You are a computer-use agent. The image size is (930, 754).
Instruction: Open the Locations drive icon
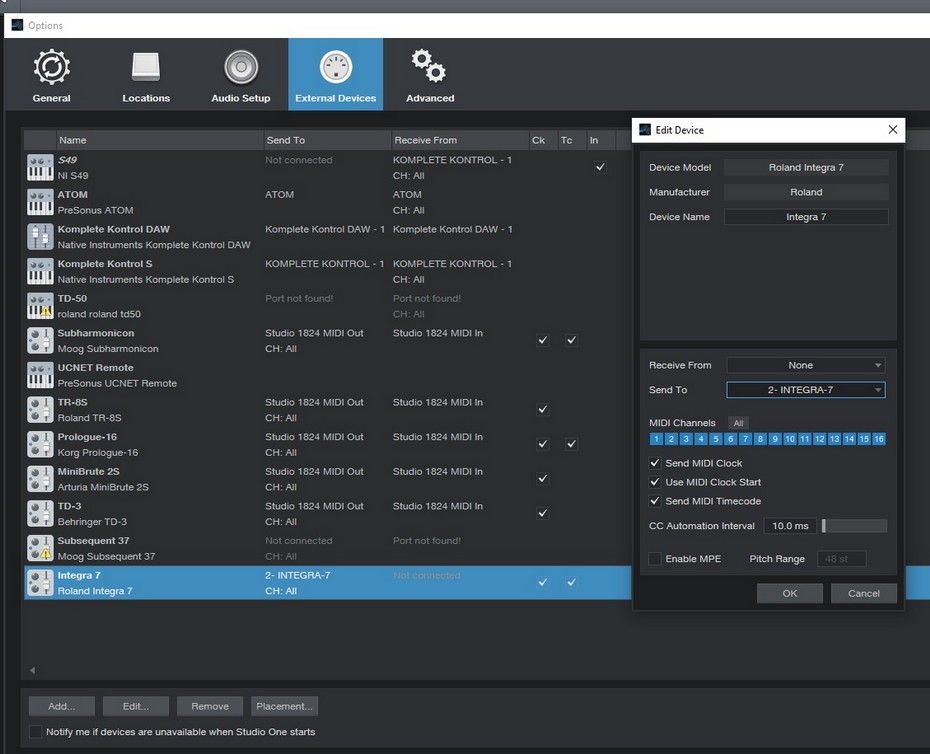coord(146,68)
